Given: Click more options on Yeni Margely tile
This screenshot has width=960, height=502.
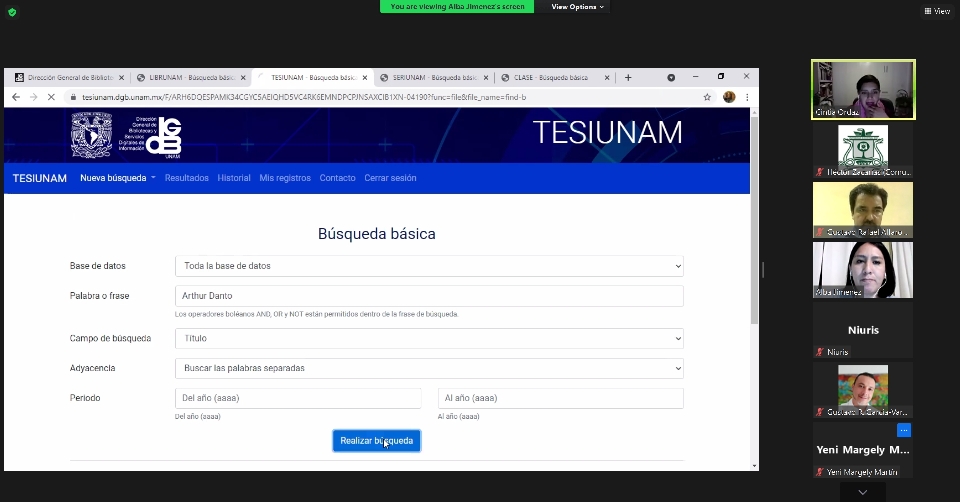Looking at the screenshot, I should click(904, 430).
